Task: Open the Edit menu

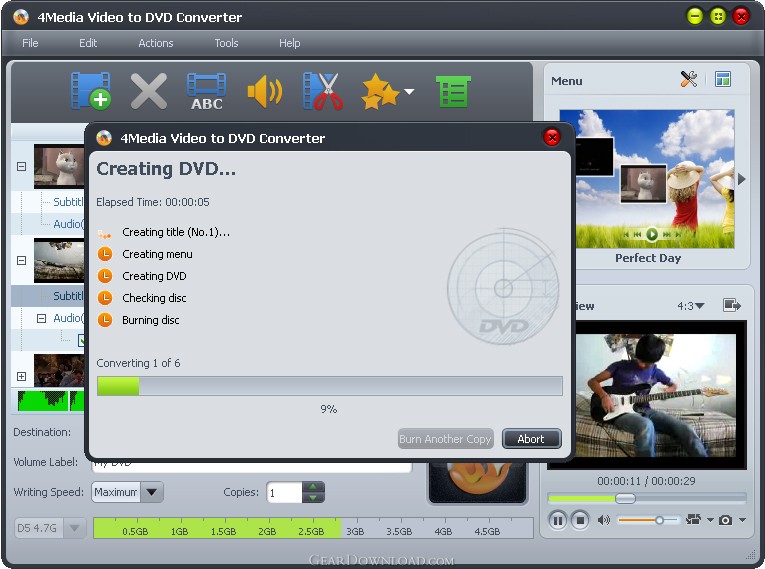Action: [88, 43]
